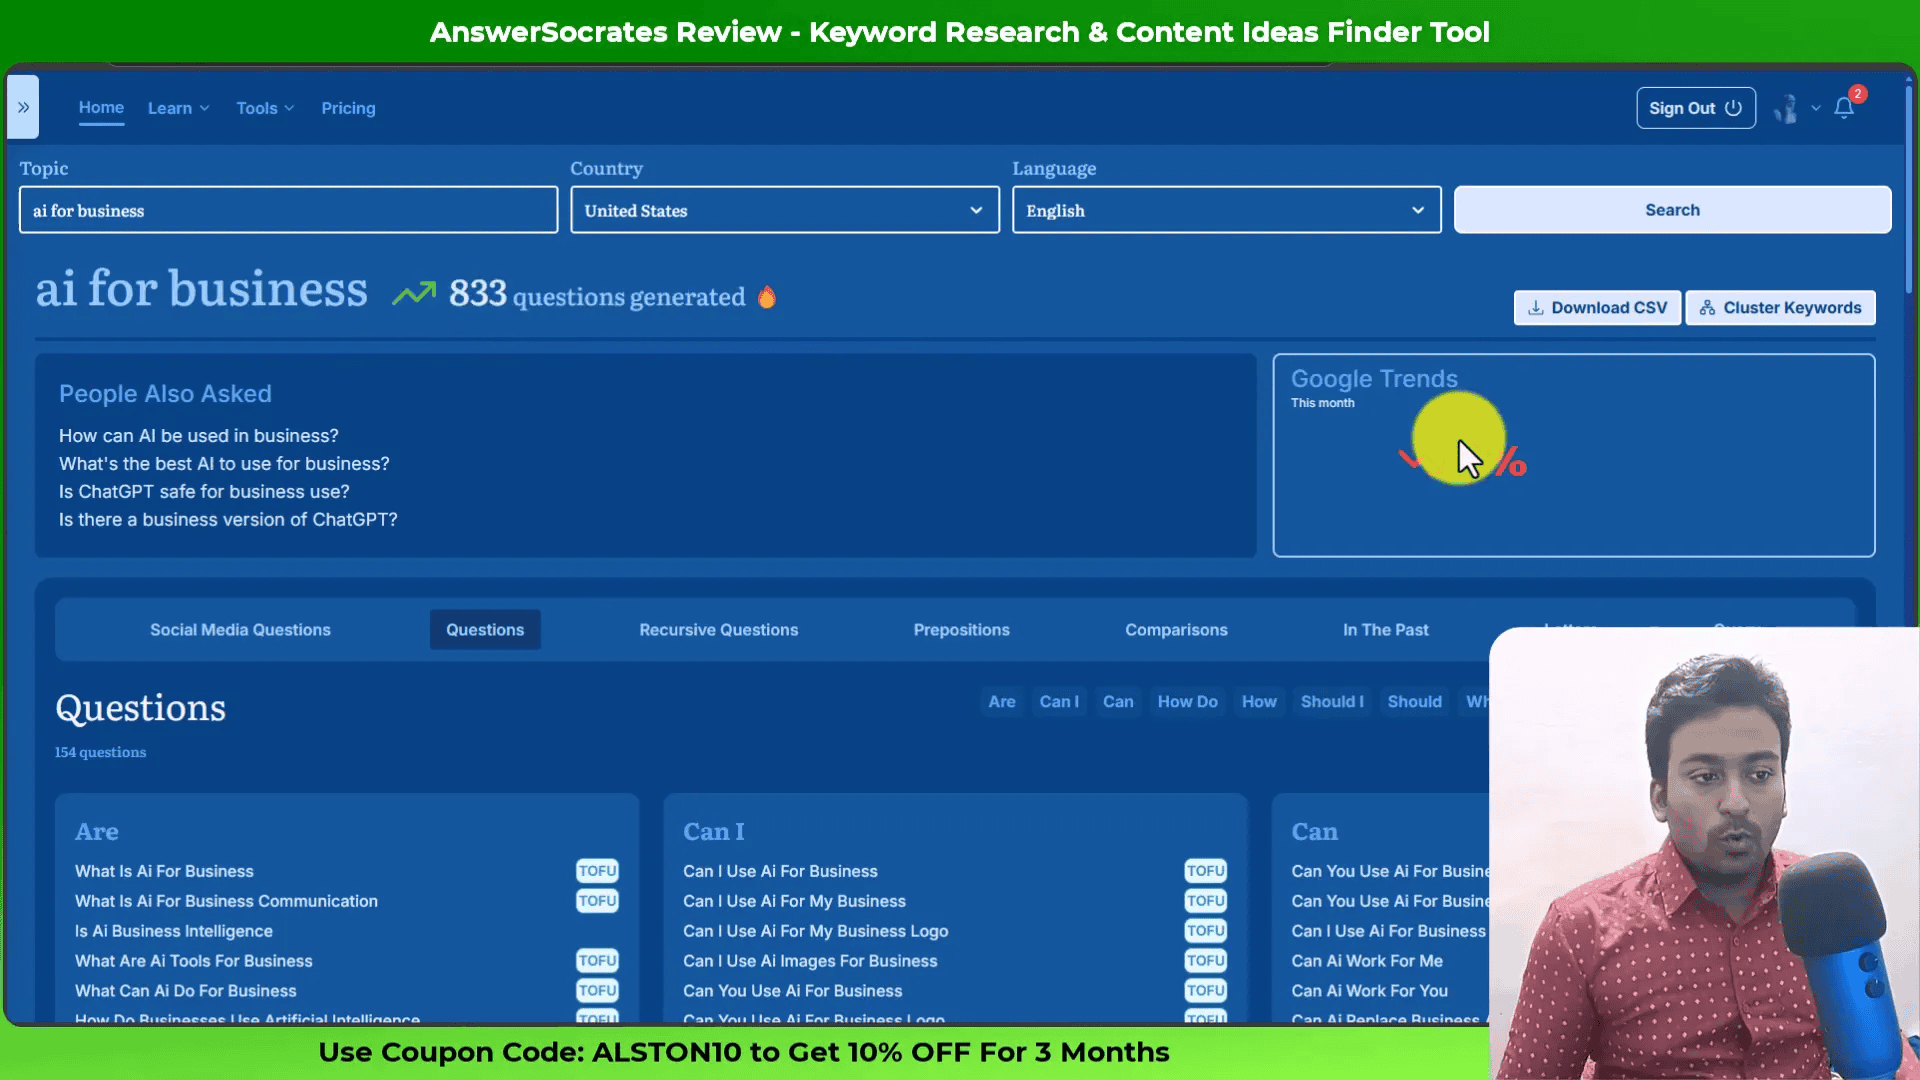Select 'Can Ai Work For Me' question
The width and height of the screenshot is (1920, 1080).
tap(1367, 961)
